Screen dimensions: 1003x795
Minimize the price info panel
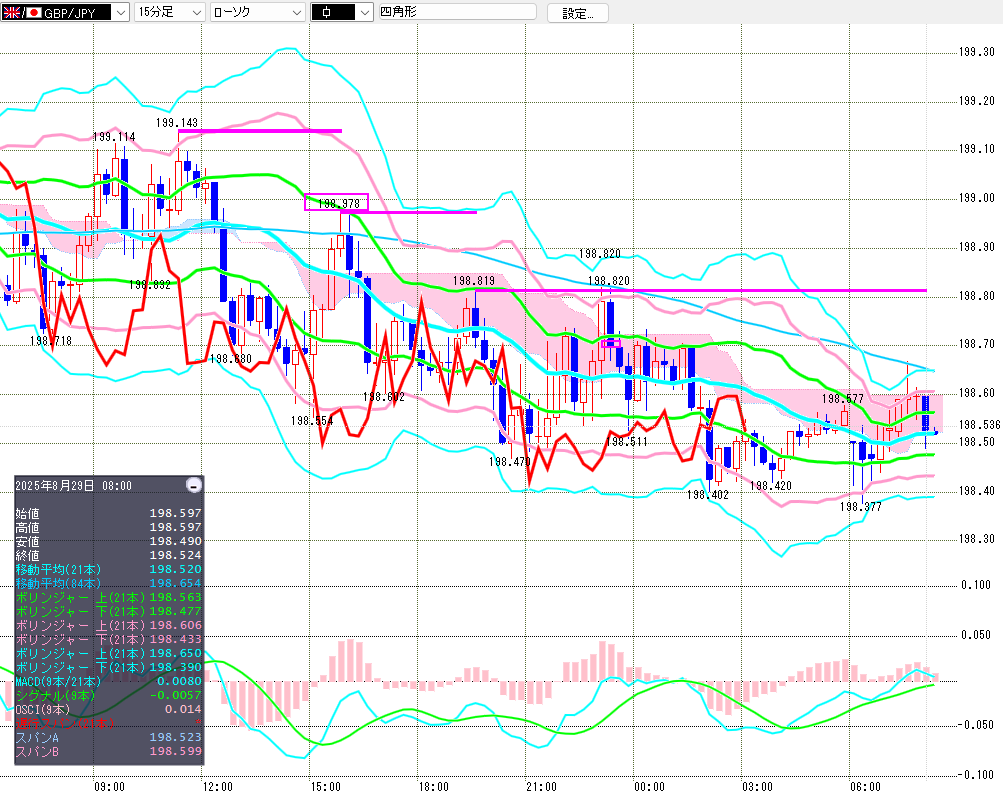pyautogui.click(x=194, y=485)
